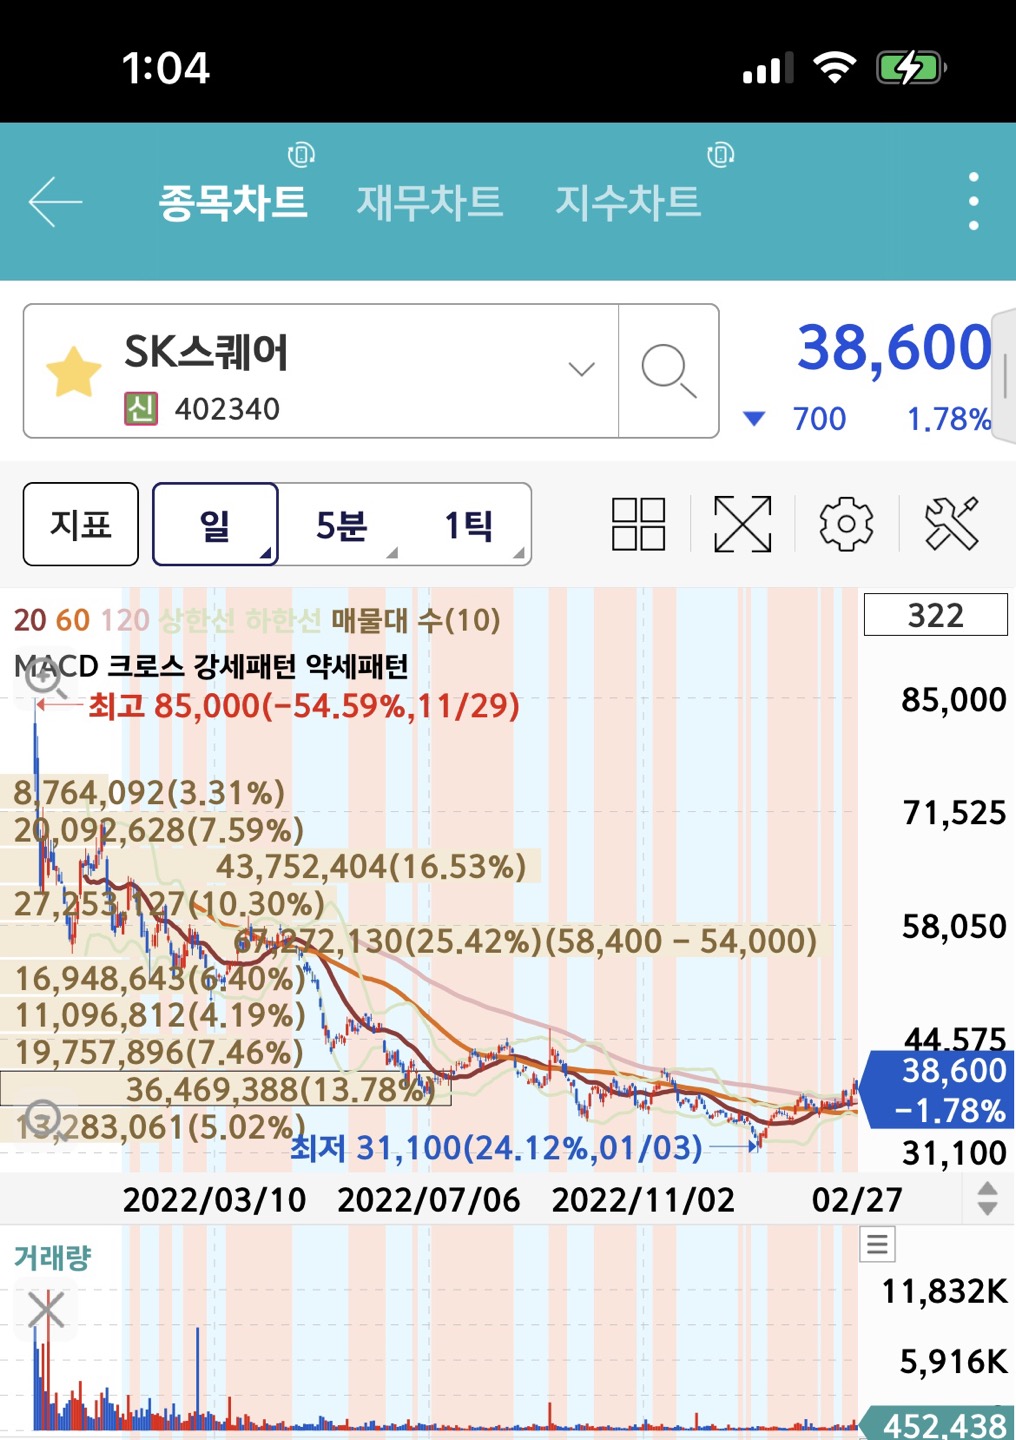Click the current price 38,600
1016x1440 pixels.
tap(893, 347)
